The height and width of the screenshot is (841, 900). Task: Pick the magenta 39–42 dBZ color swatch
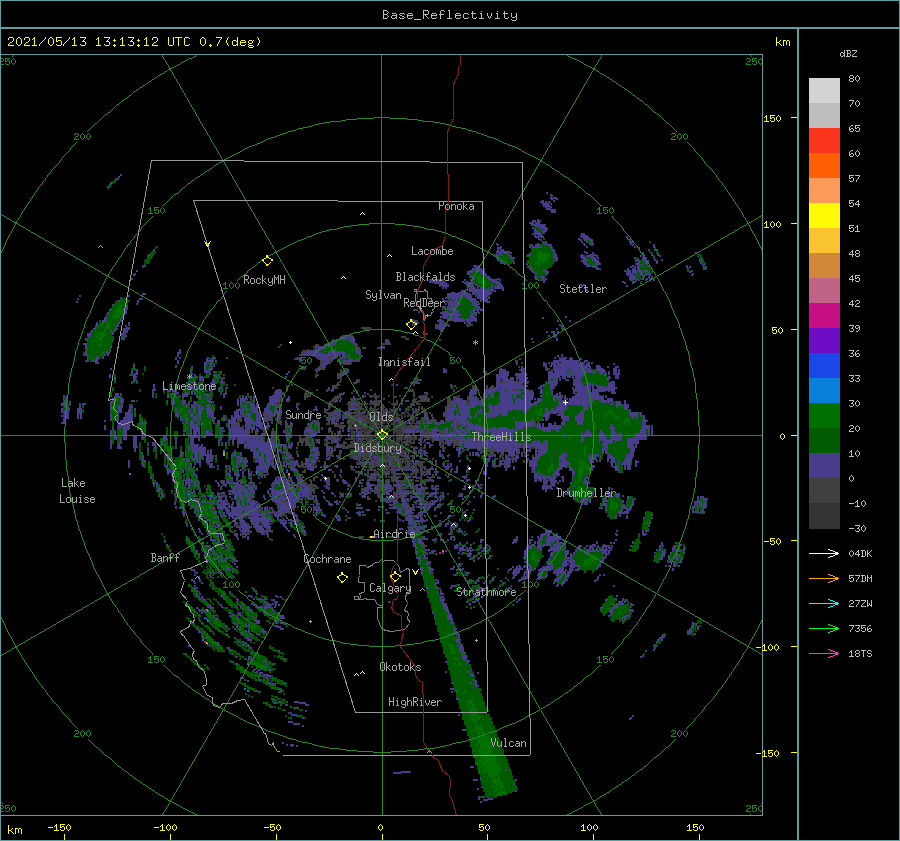click(x=824, y=316)
